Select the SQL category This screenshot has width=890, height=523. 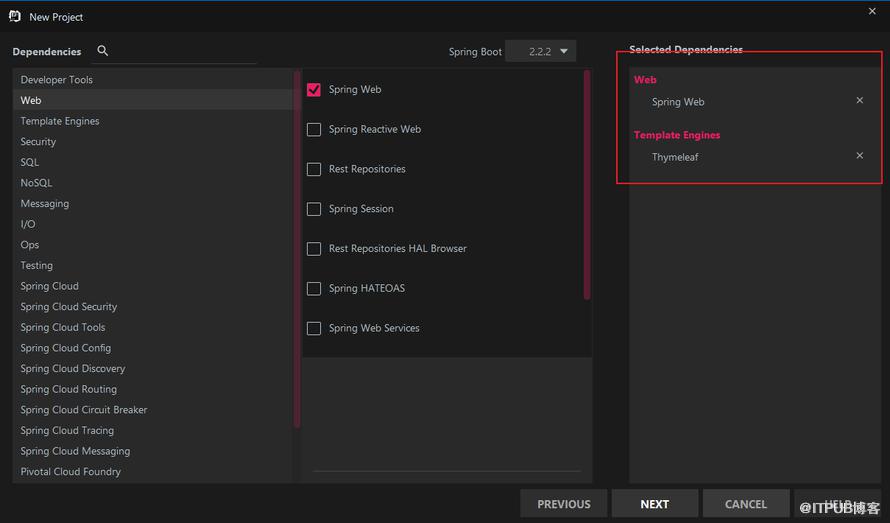coord(152,162)
